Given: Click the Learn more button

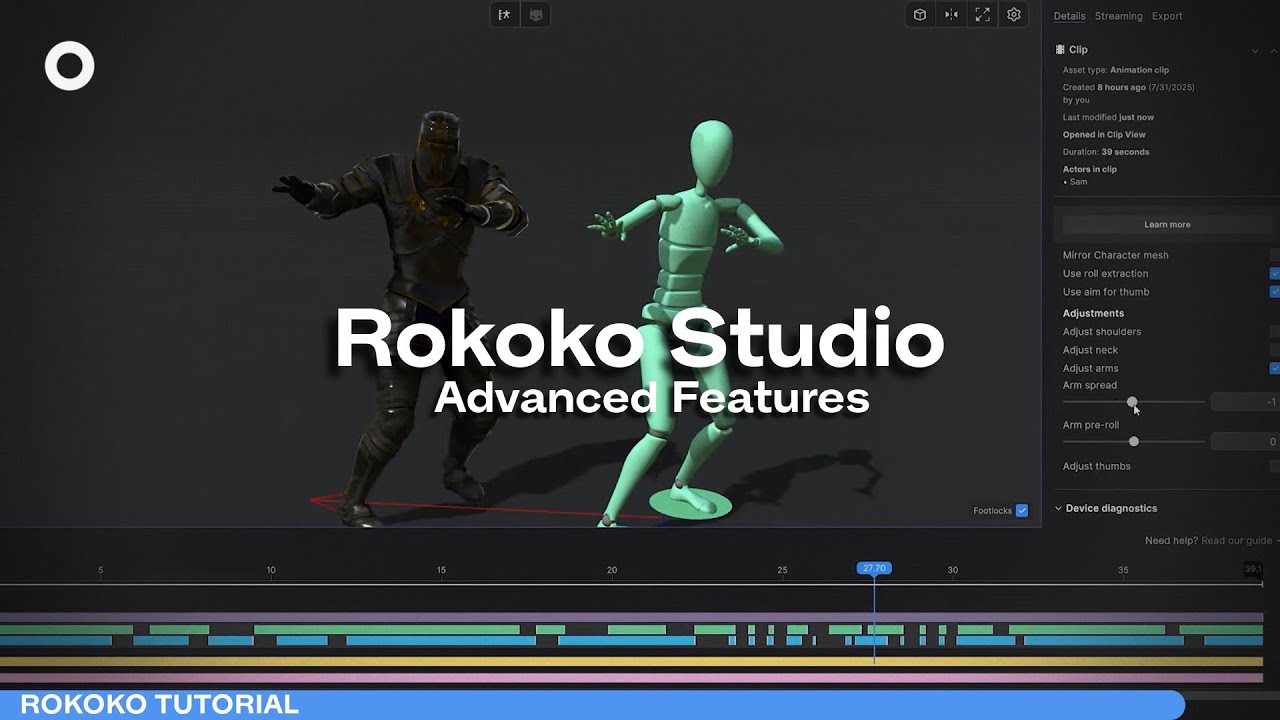Looking at the screenshot, I should pyautogui.click(x=1167, y=225).
